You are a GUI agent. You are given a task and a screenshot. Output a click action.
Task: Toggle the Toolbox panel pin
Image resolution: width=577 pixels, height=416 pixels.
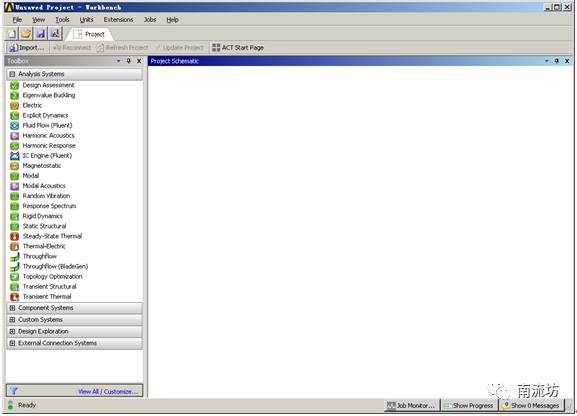pyautogui.click(x=129, y=61)
